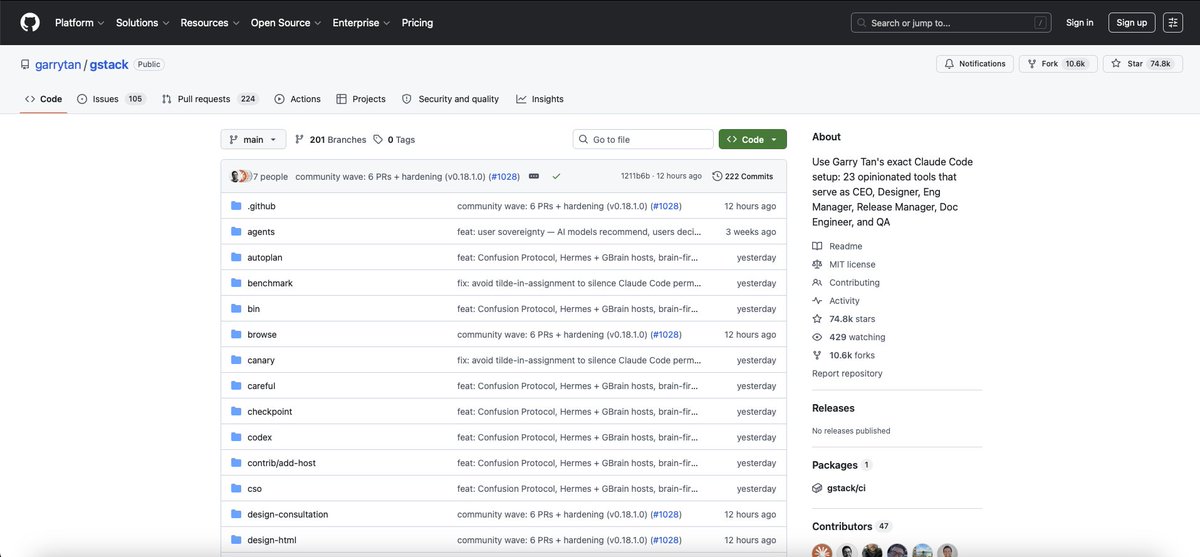Select the folder icon for canary
This screenshot has height=557, width=1200.
pos(237,360)
